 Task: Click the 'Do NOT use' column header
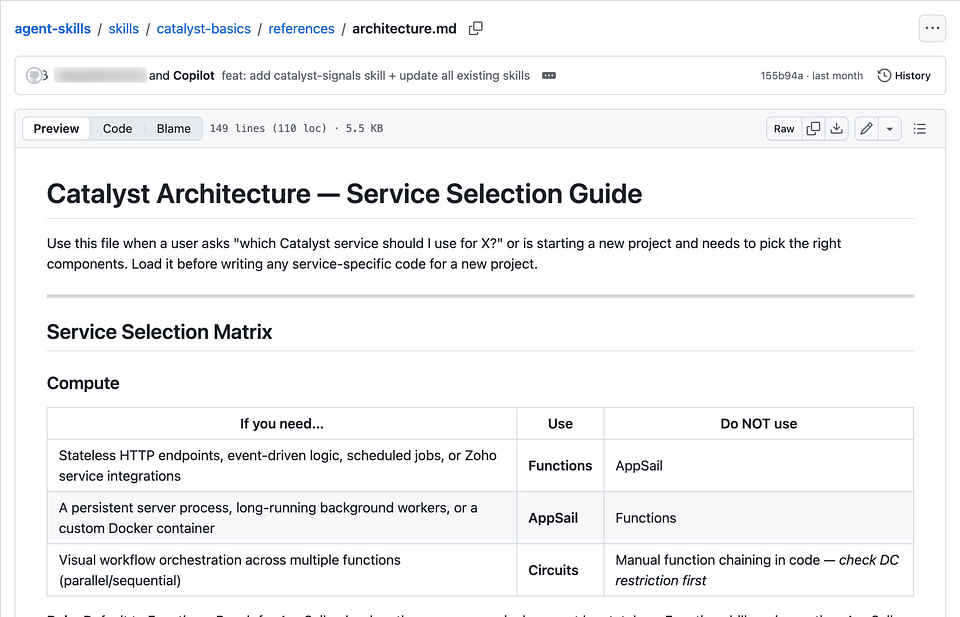point(759,424)
